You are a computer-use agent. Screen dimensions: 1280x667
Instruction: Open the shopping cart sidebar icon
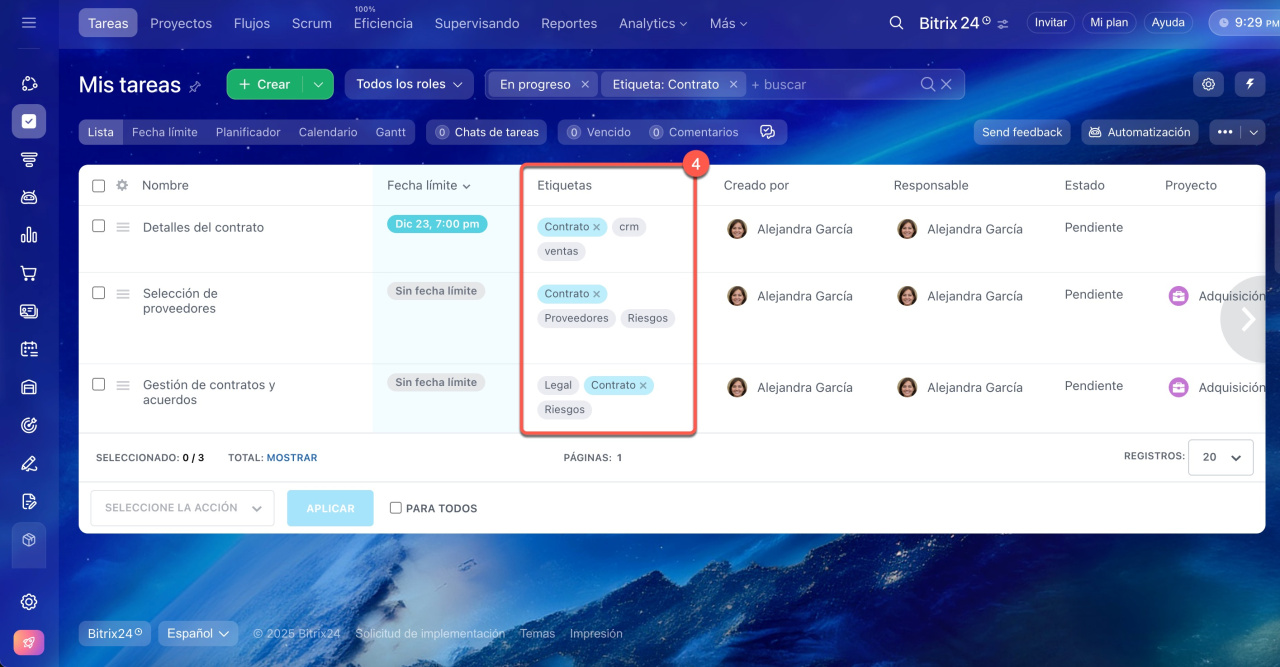pos(29,273)
